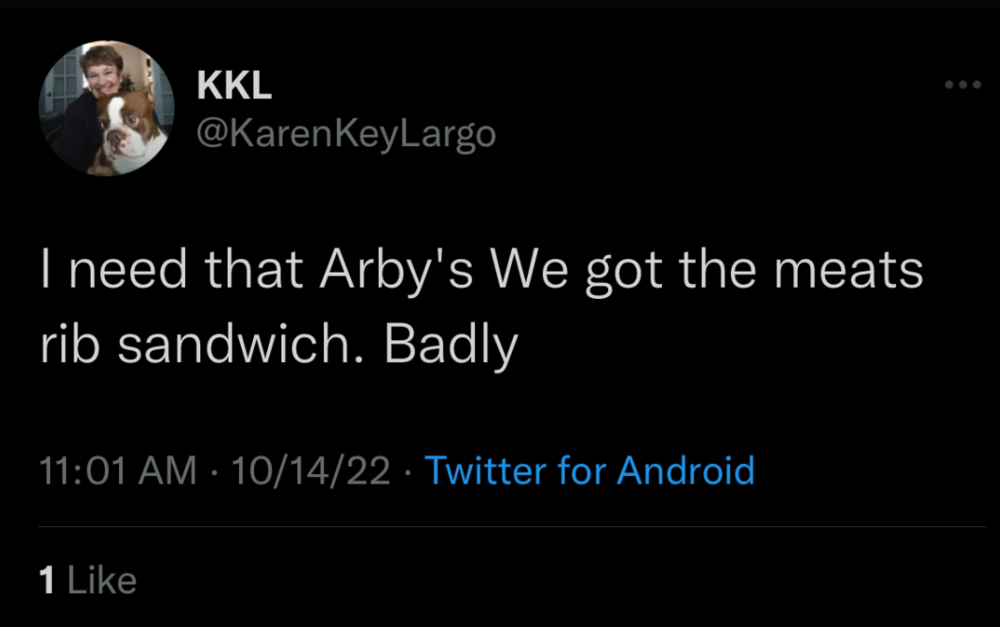The width and height of the screenshot is (1000, 627).
Task: Open the KKL display name profile
Action: coord(235,87)
